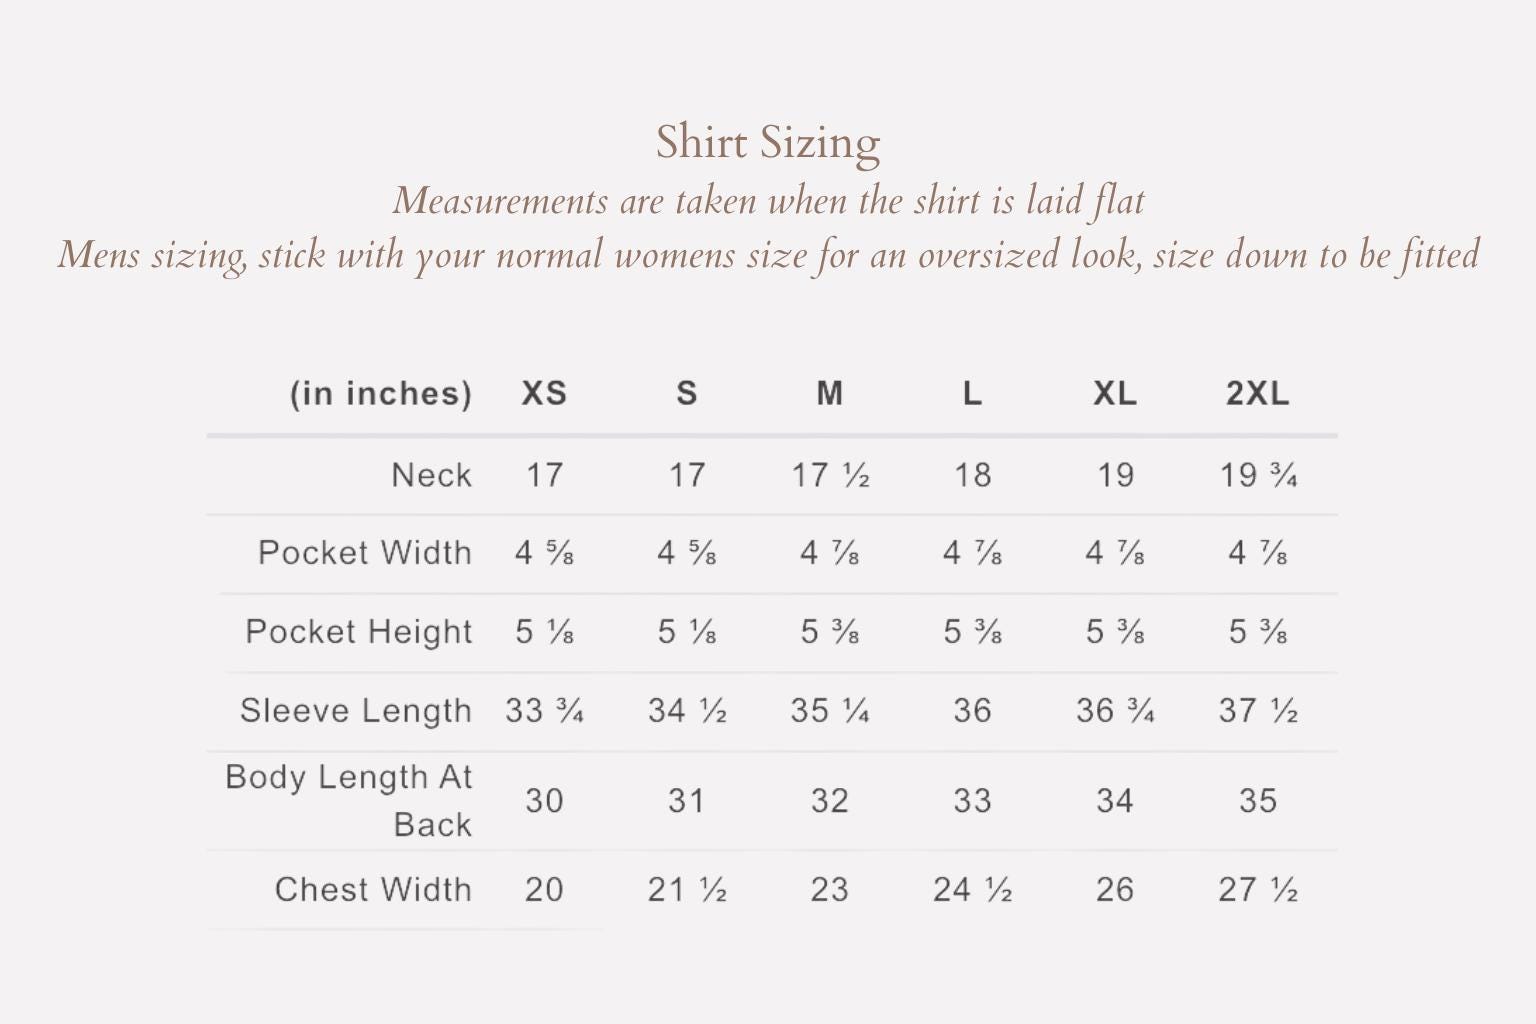Select the 2XL column header
Viewport: 1536px width, 1024px height.
click(x=1258, y=393)
